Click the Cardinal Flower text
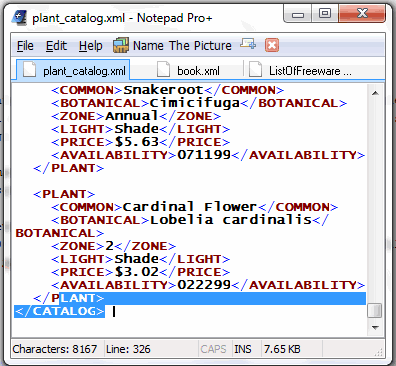This screenshot has height=366, width=396. point(190,207)
